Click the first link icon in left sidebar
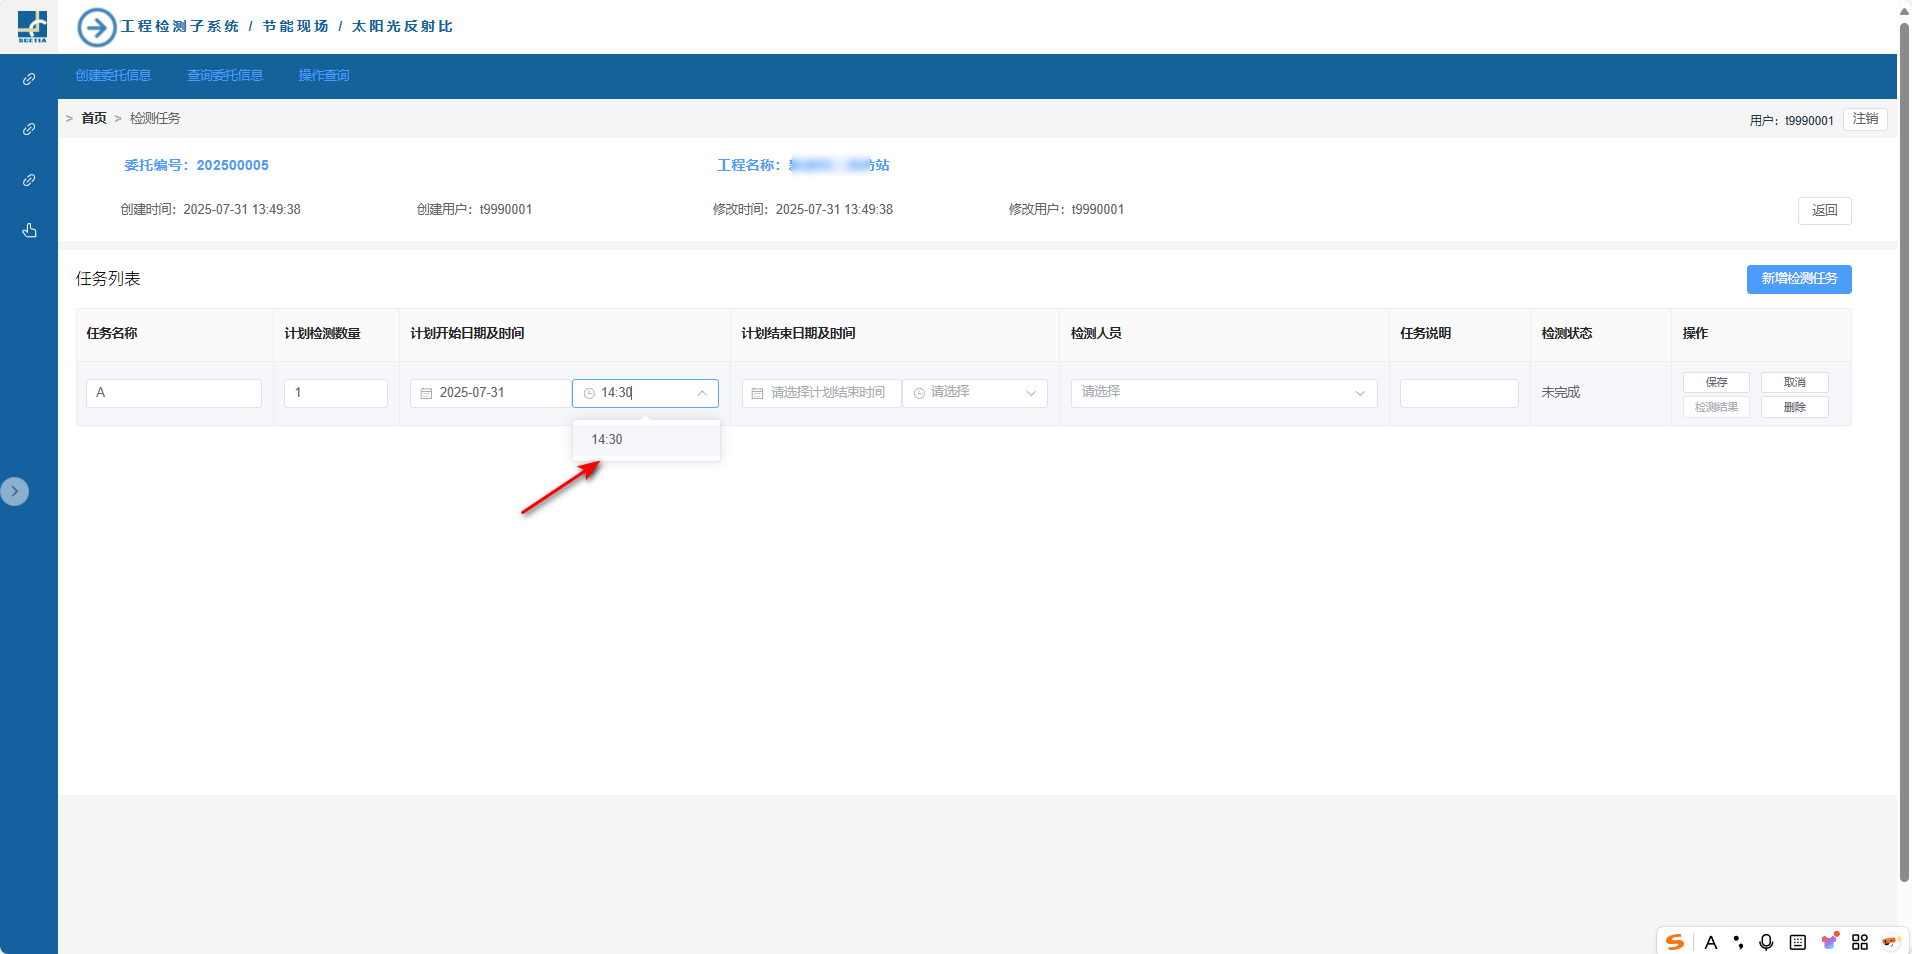Viewport: 1912px width, 954px height. [x=29, y=79]
